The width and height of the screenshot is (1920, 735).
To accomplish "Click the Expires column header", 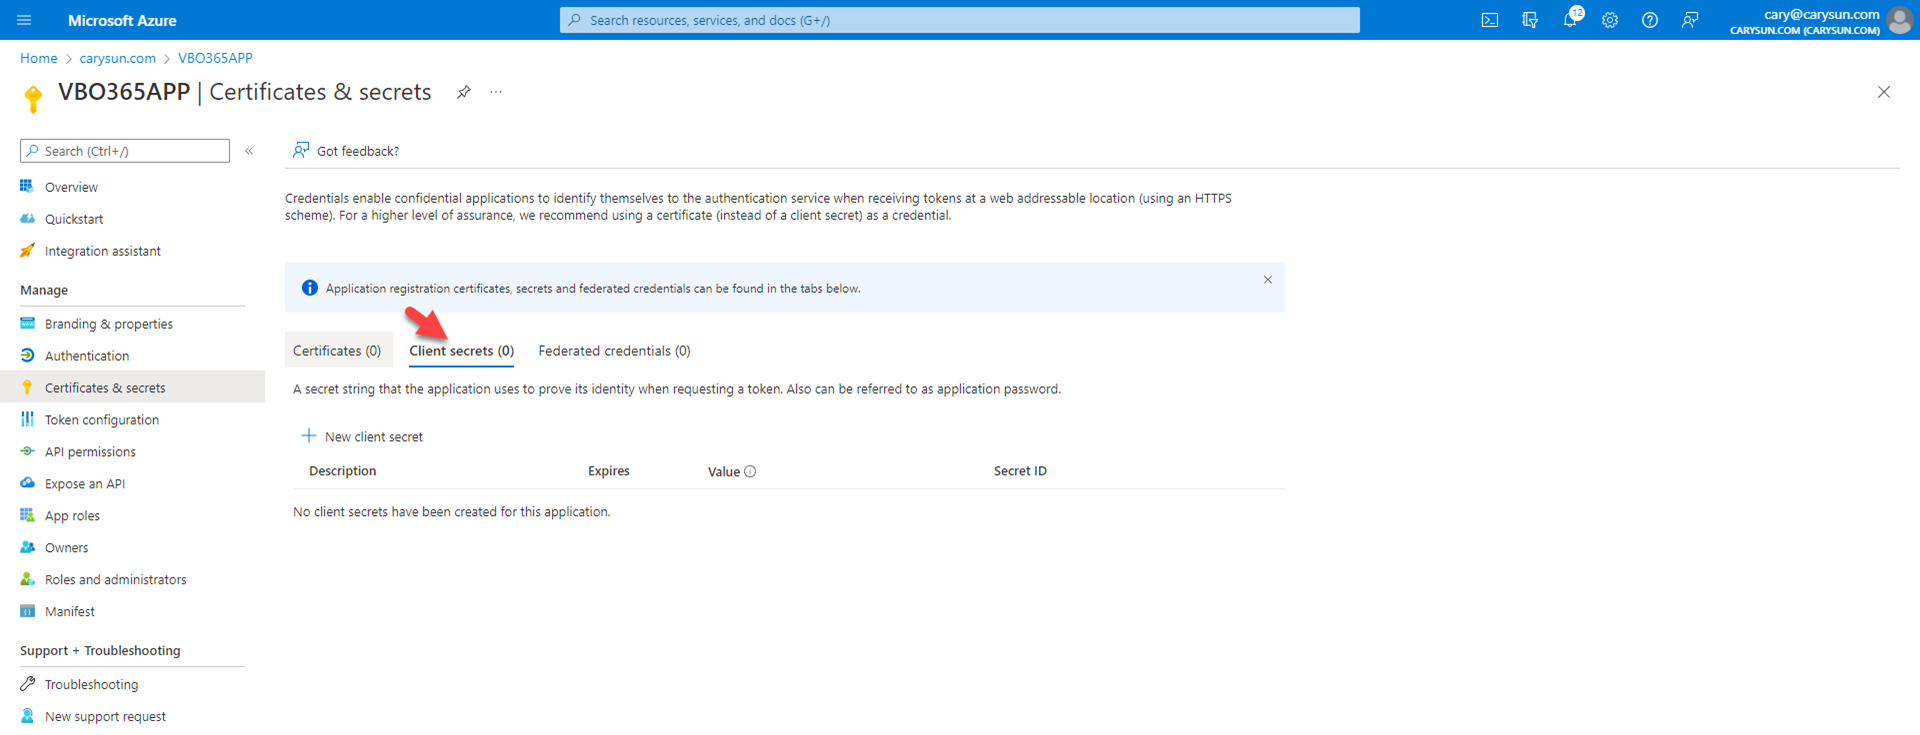I will 609,471.
